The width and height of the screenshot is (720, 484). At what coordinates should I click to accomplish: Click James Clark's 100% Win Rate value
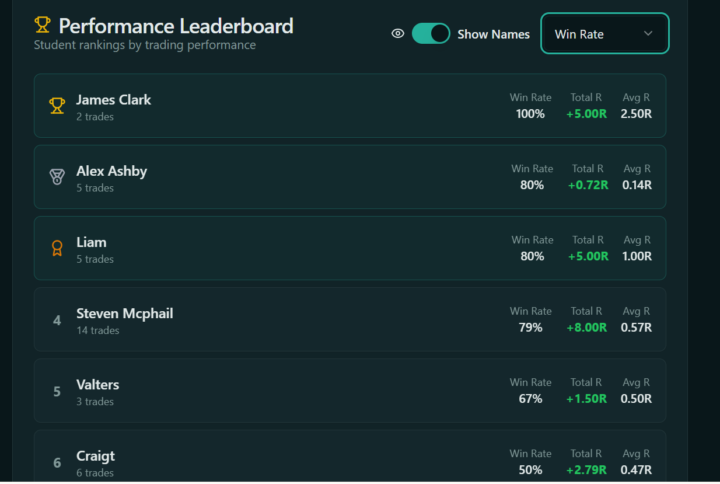click(530, 113)
